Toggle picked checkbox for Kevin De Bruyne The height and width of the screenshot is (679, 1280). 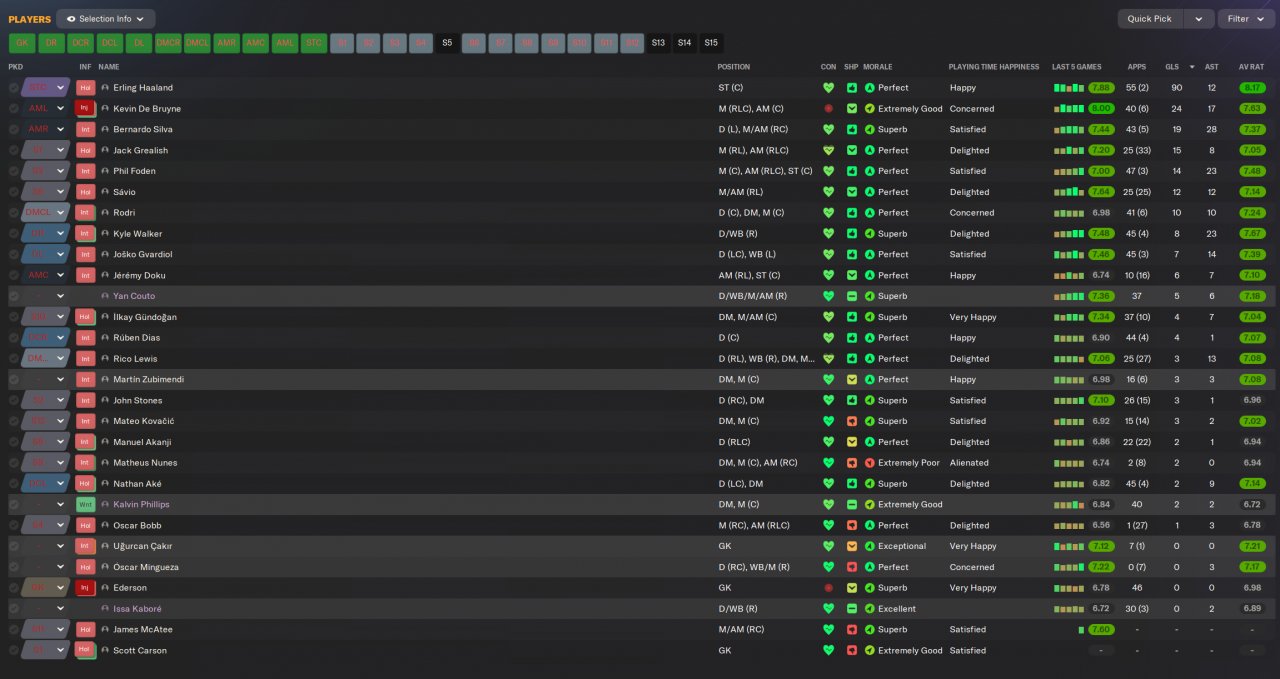click(14, 108)
